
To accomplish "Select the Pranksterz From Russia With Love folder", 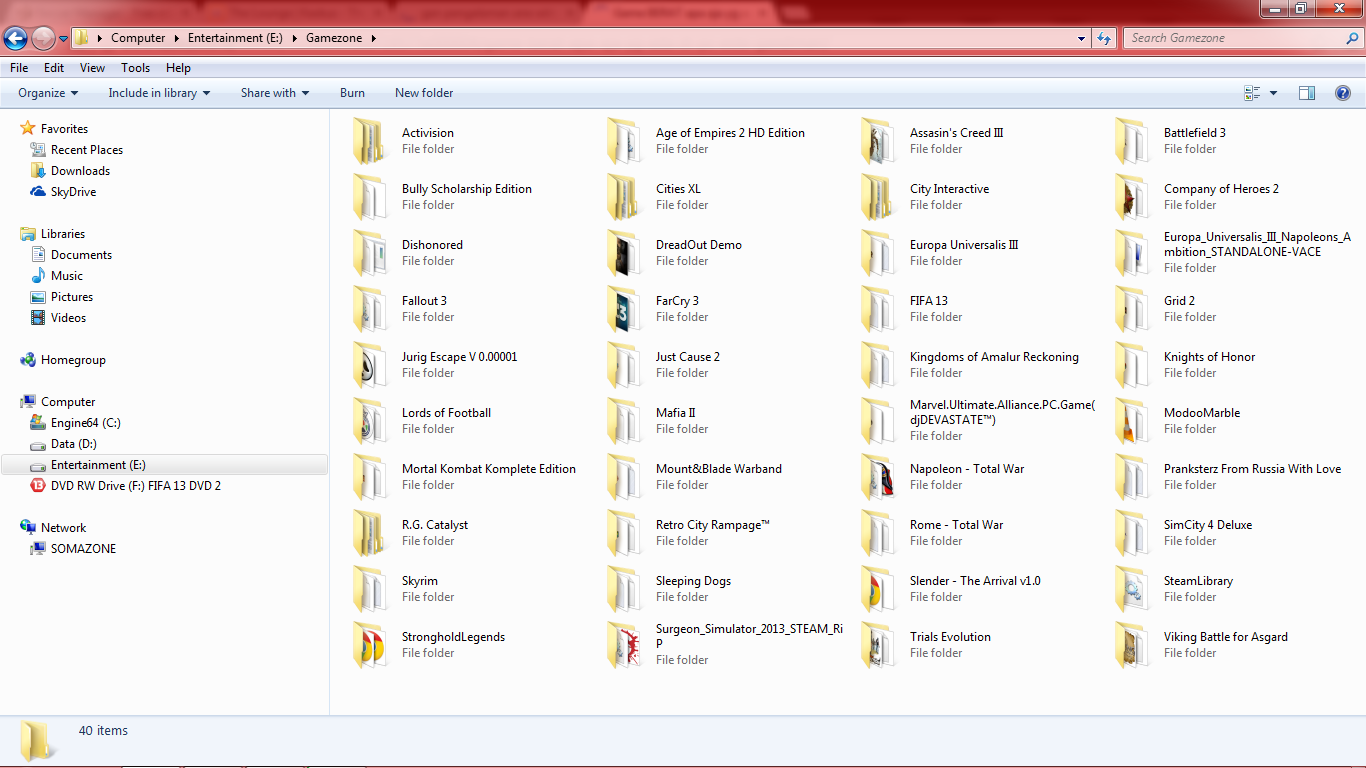I will tap(1252, 469).
